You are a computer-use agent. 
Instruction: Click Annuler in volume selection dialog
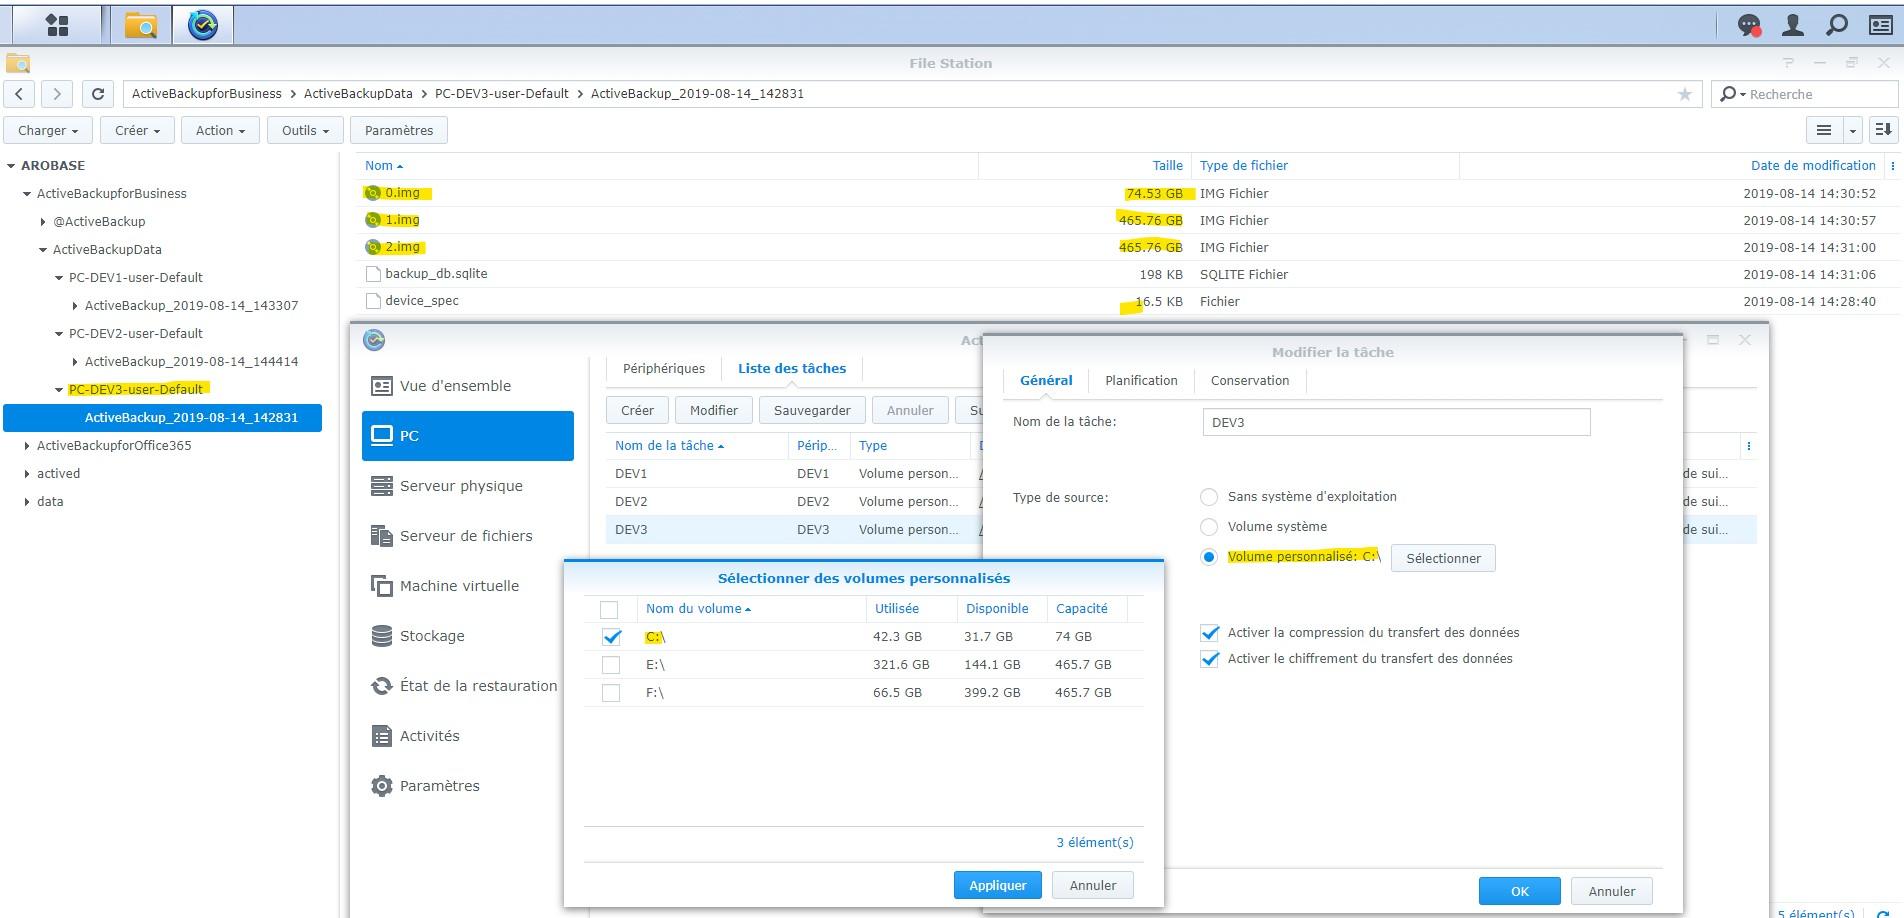pos(1092,885)
